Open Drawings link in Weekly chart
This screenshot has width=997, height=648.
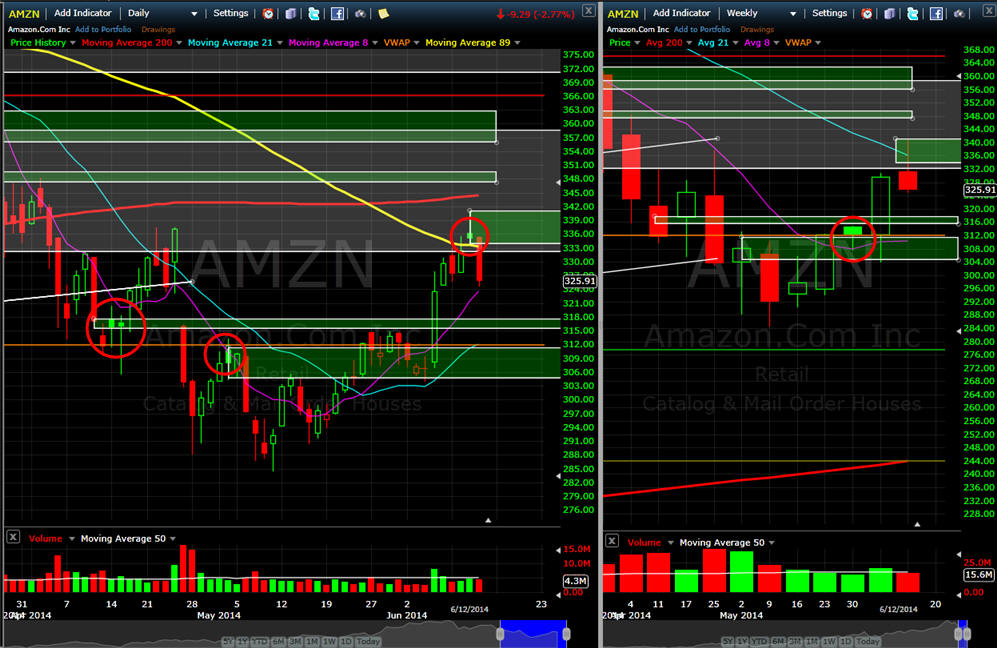point(757,29)
